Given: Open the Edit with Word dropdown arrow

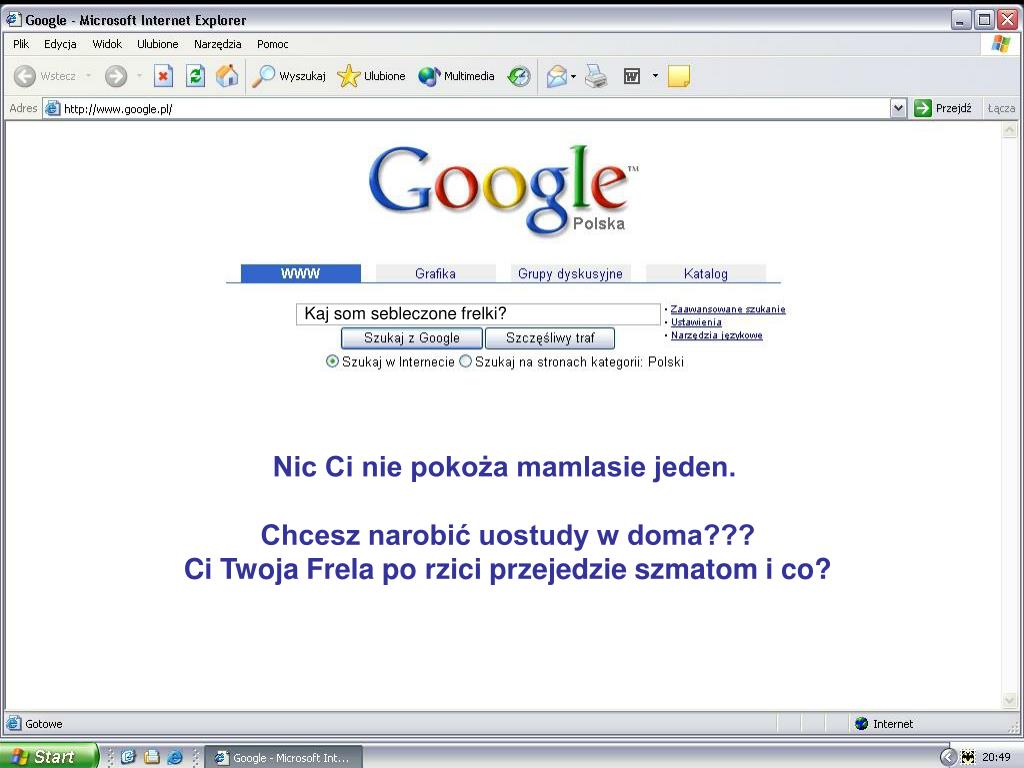Looking at the screenshot, I should click(x=655, y=76).
